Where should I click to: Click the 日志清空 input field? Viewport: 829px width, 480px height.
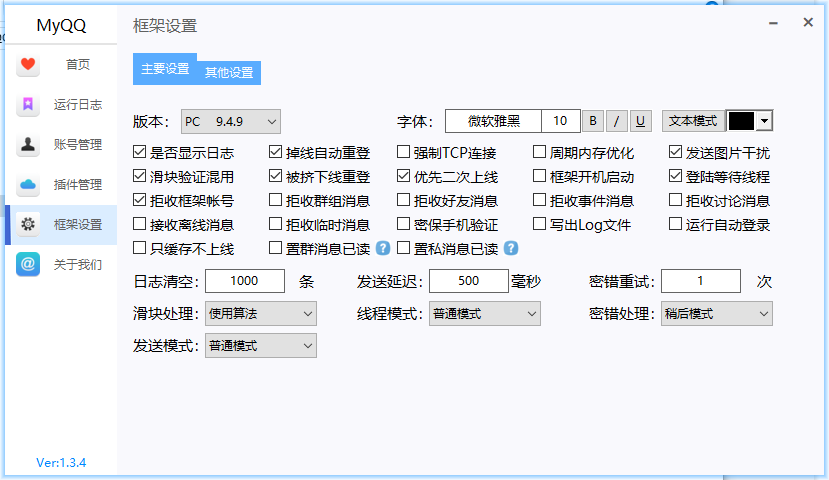pyautogui.click(x=244, y=281)
